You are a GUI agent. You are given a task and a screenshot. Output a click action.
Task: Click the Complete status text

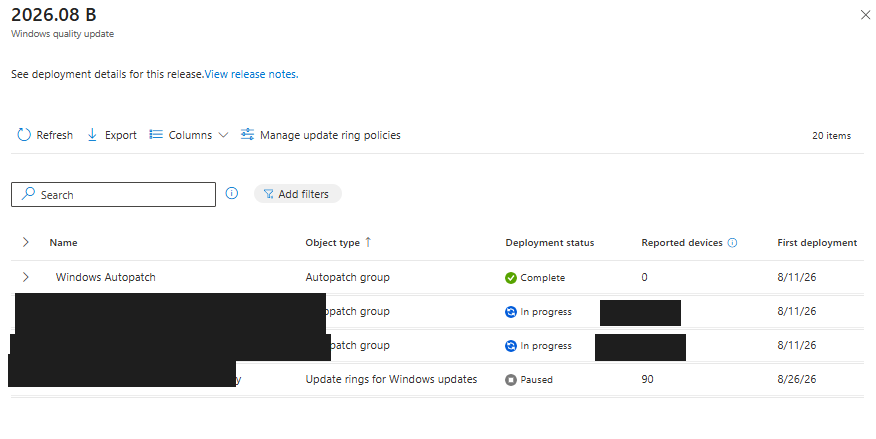point(542,278)
